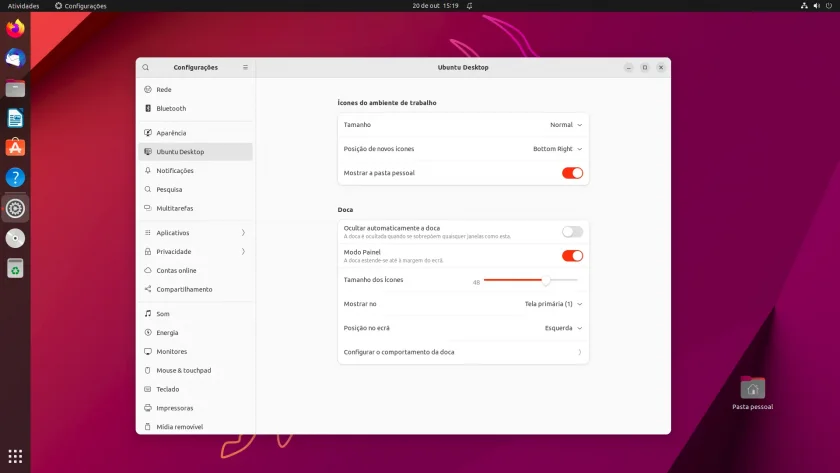Open Notificações settings
Image resolution: width=840 pixels, height=473 pixels.
(x=196, y=170)
